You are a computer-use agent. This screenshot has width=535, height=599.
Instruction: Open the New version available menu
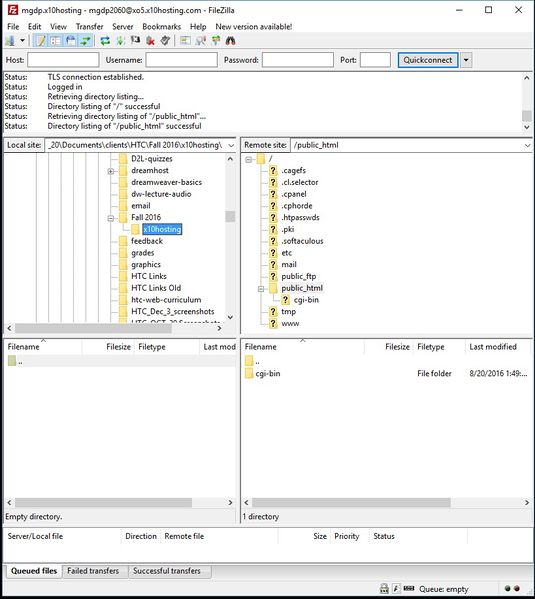[x=254, y=27]
